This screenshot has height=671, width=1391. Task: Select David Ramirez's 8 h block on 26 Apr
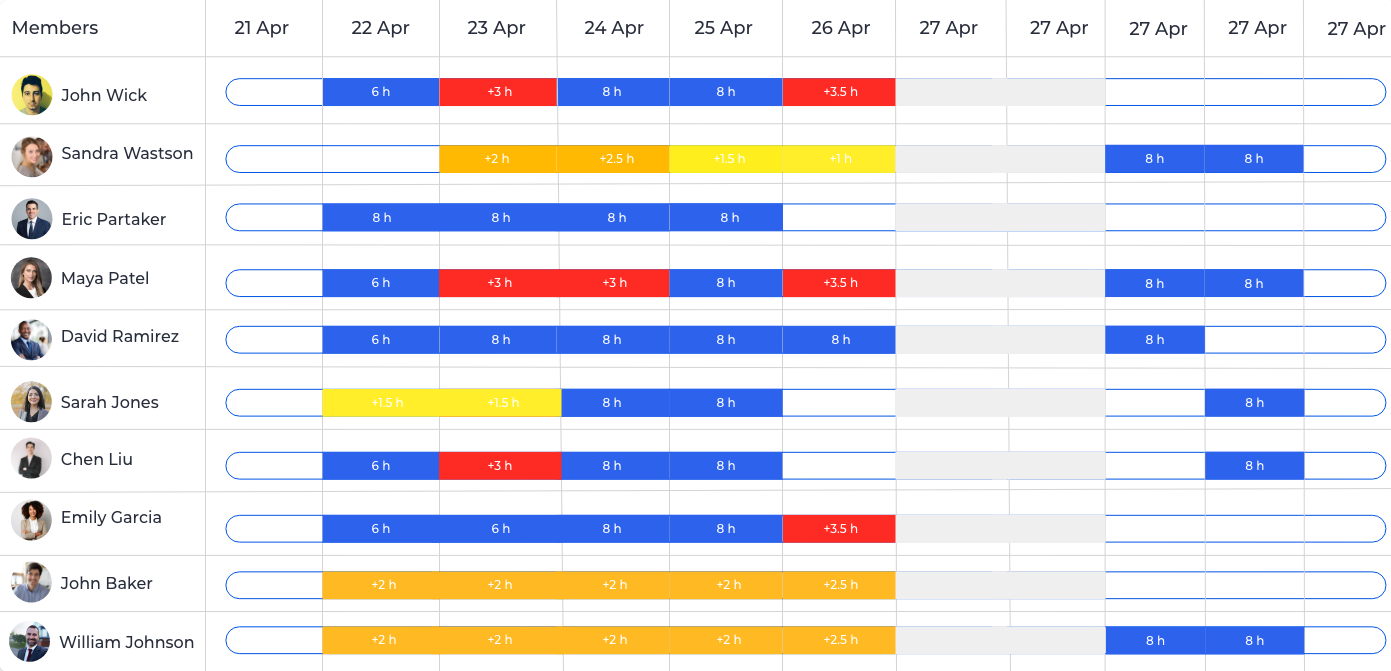839,340
